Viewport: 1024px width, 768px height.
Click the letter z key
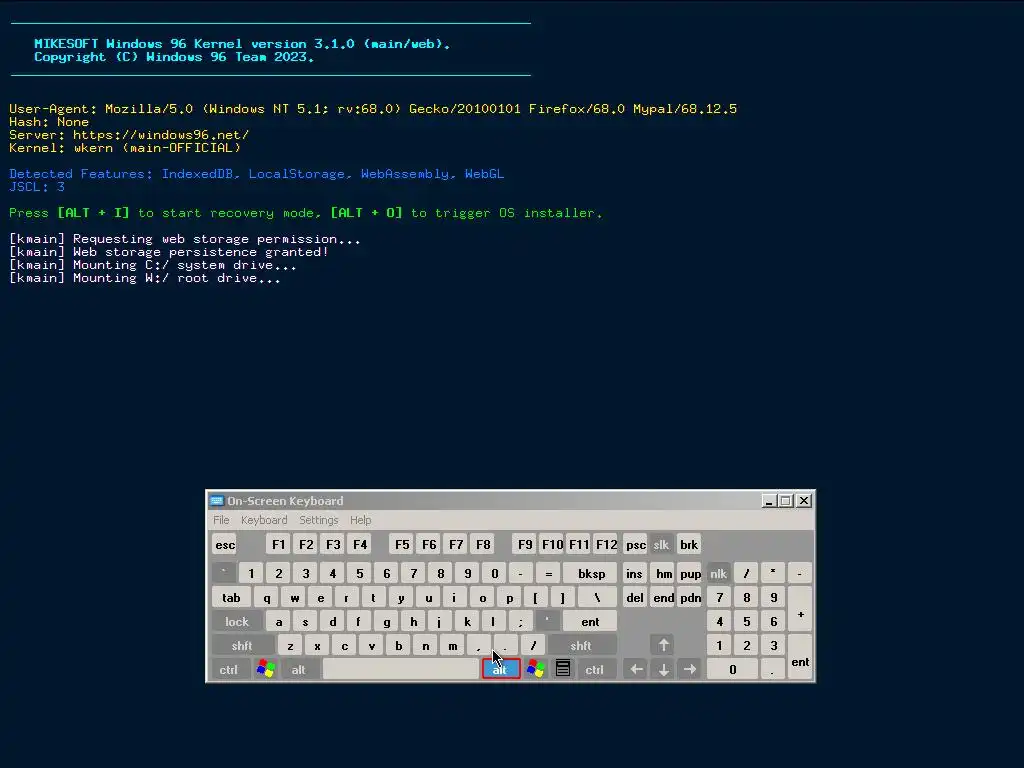click(x=290, y=646)
